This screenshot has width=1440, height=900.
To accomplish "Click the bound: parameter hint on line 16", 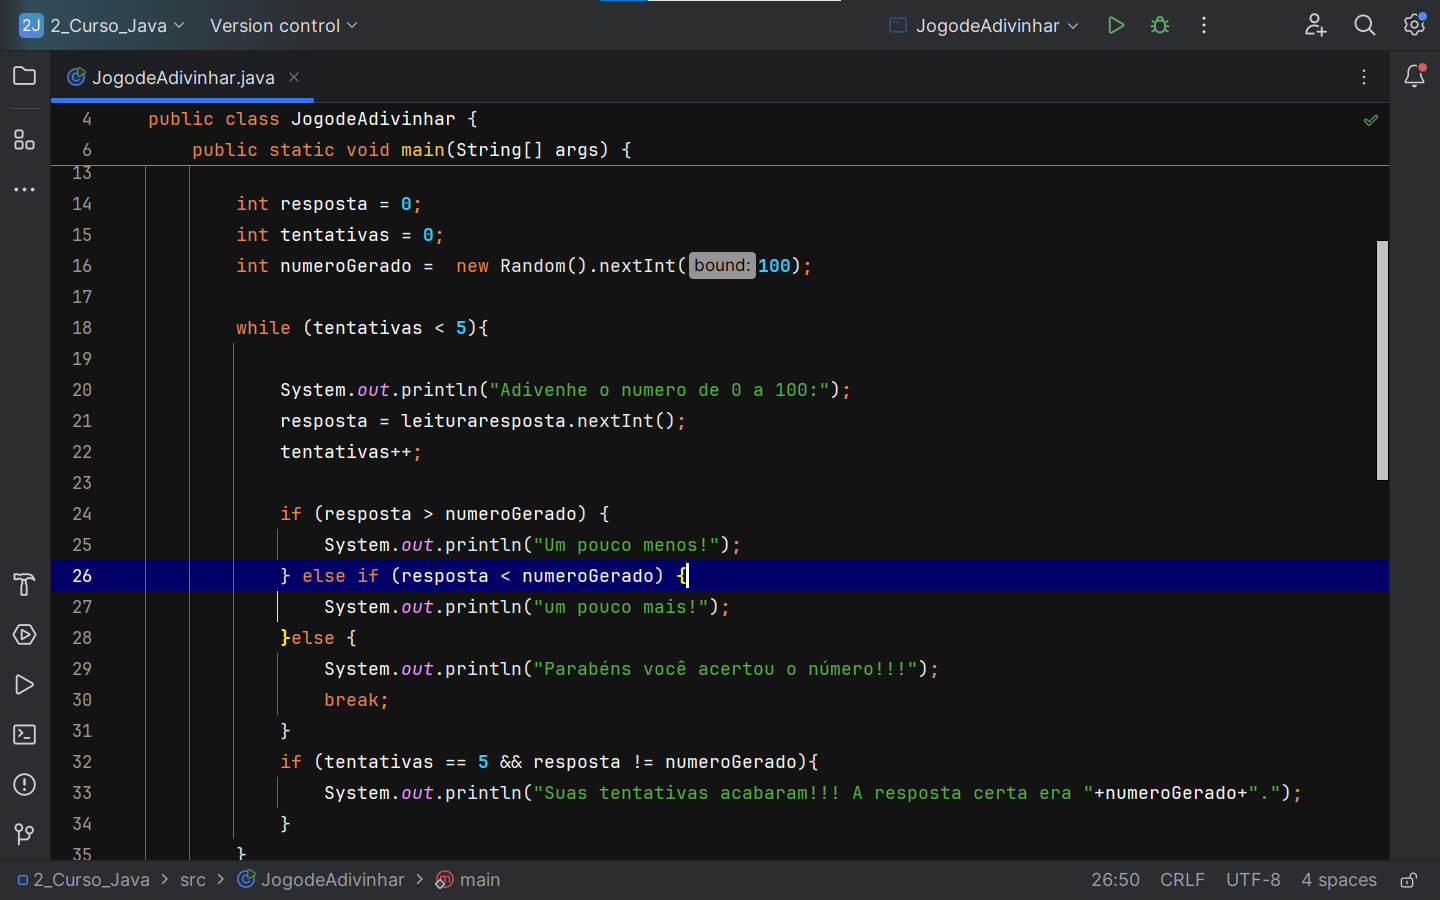I will (x=722, y=265).
